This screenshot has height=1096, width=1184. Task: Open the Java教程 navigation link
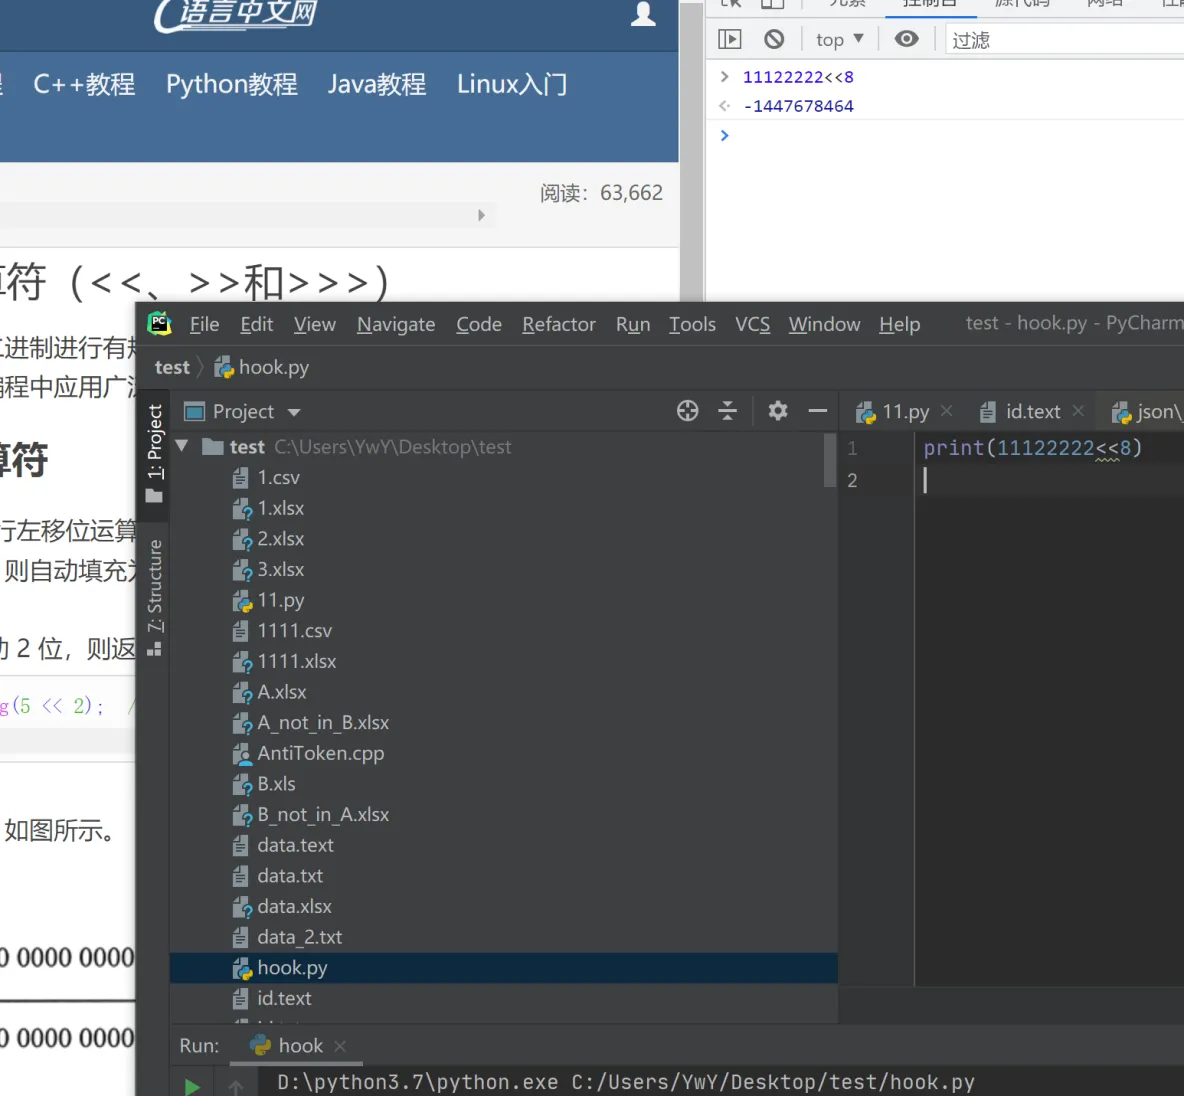(x=377, y=84)
